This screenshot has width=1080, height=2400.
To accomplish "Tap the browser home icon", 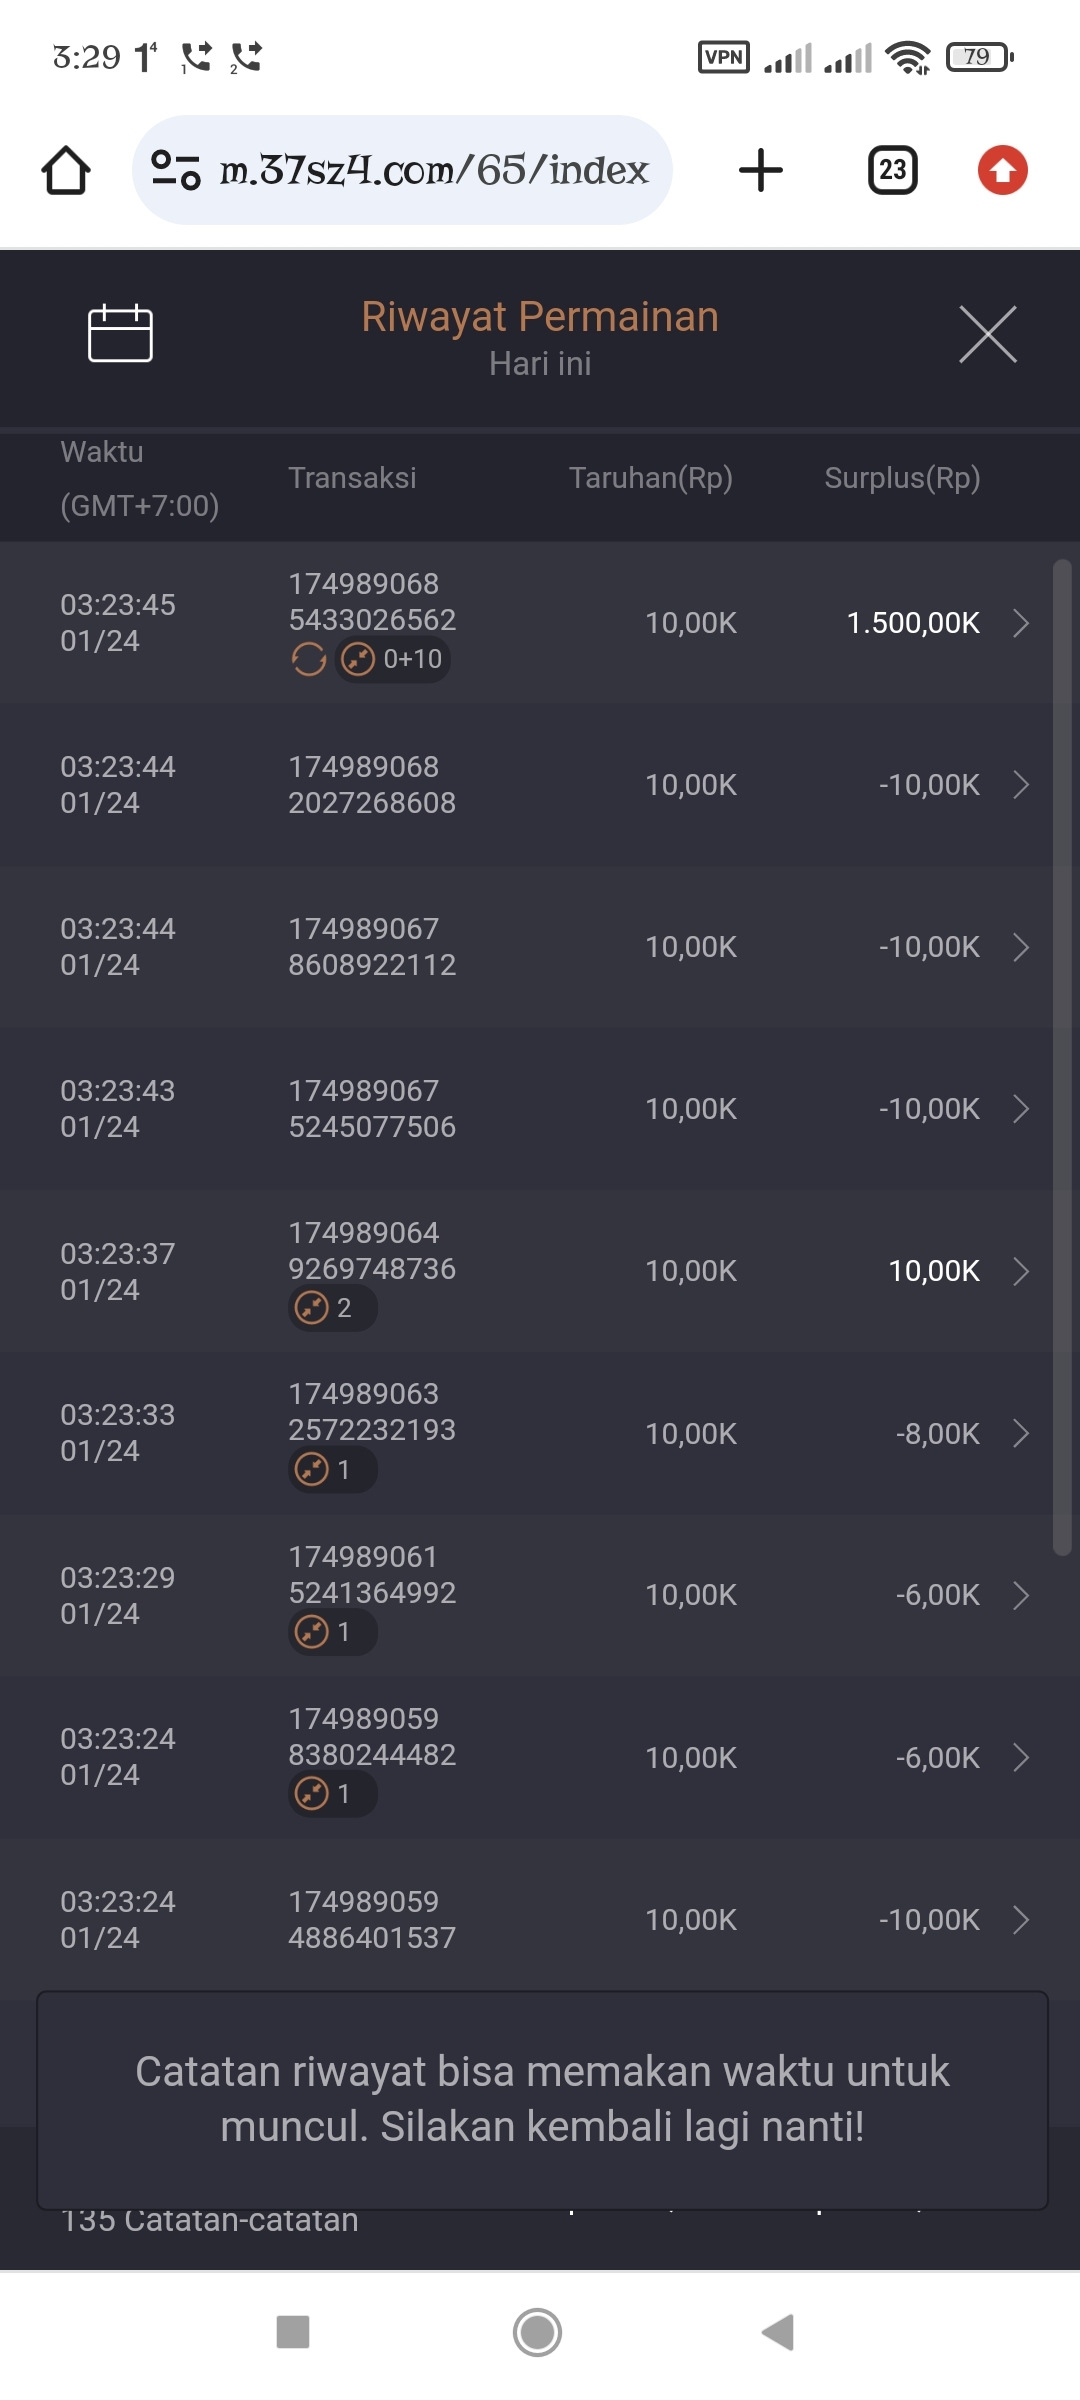I will click(66, 170).
